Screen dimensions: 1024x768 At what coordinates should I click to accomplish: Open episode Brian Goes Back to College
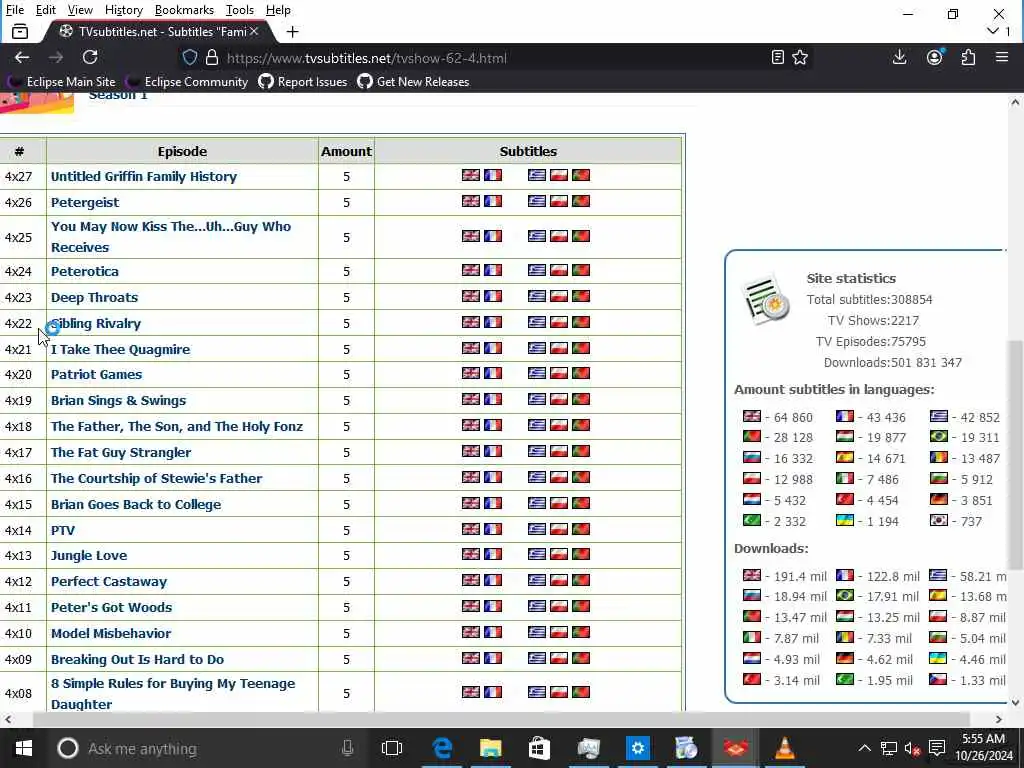(x=136, y=504)
